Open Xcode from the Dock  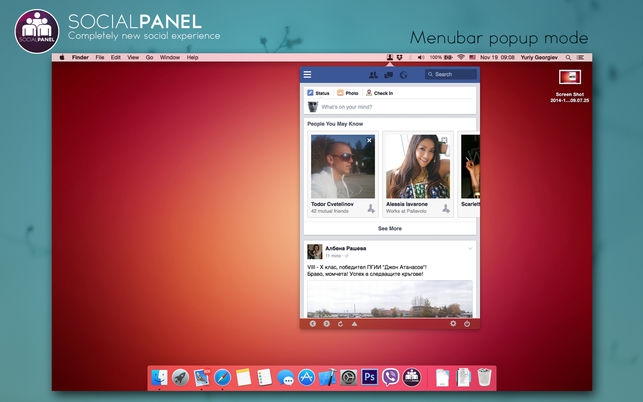point(327,377)
